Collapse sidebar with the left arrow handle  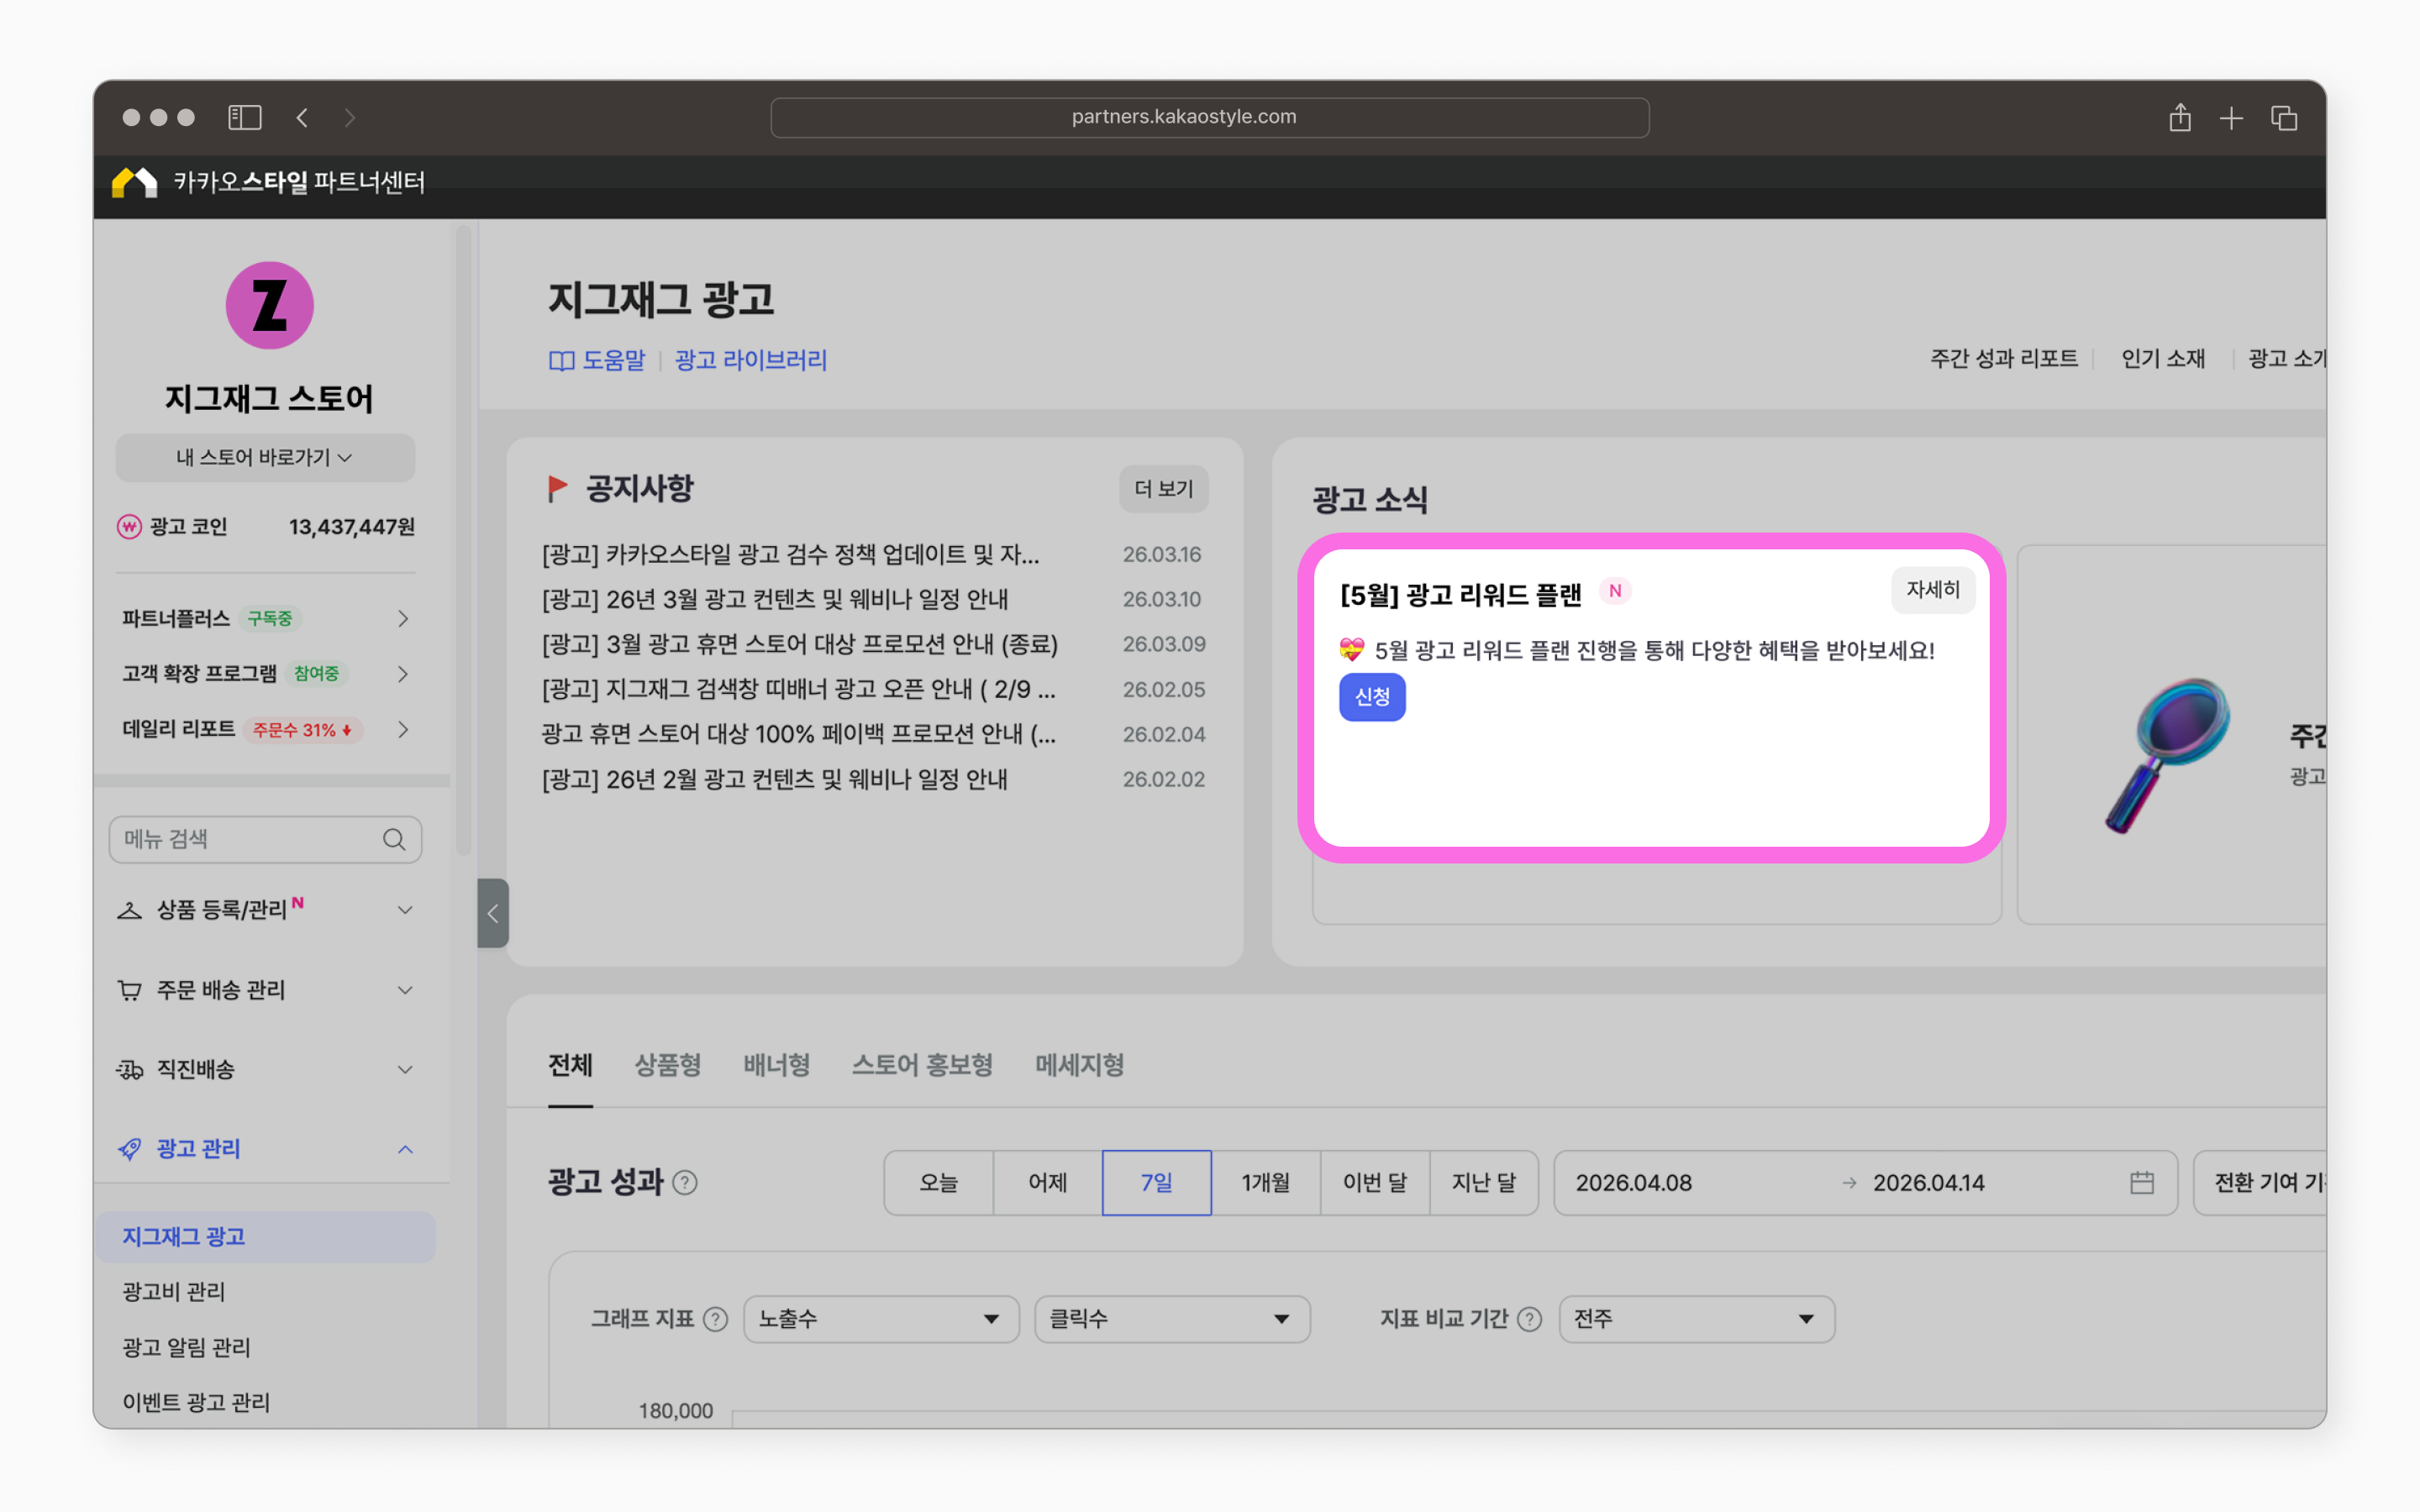(x=492, y=913)
